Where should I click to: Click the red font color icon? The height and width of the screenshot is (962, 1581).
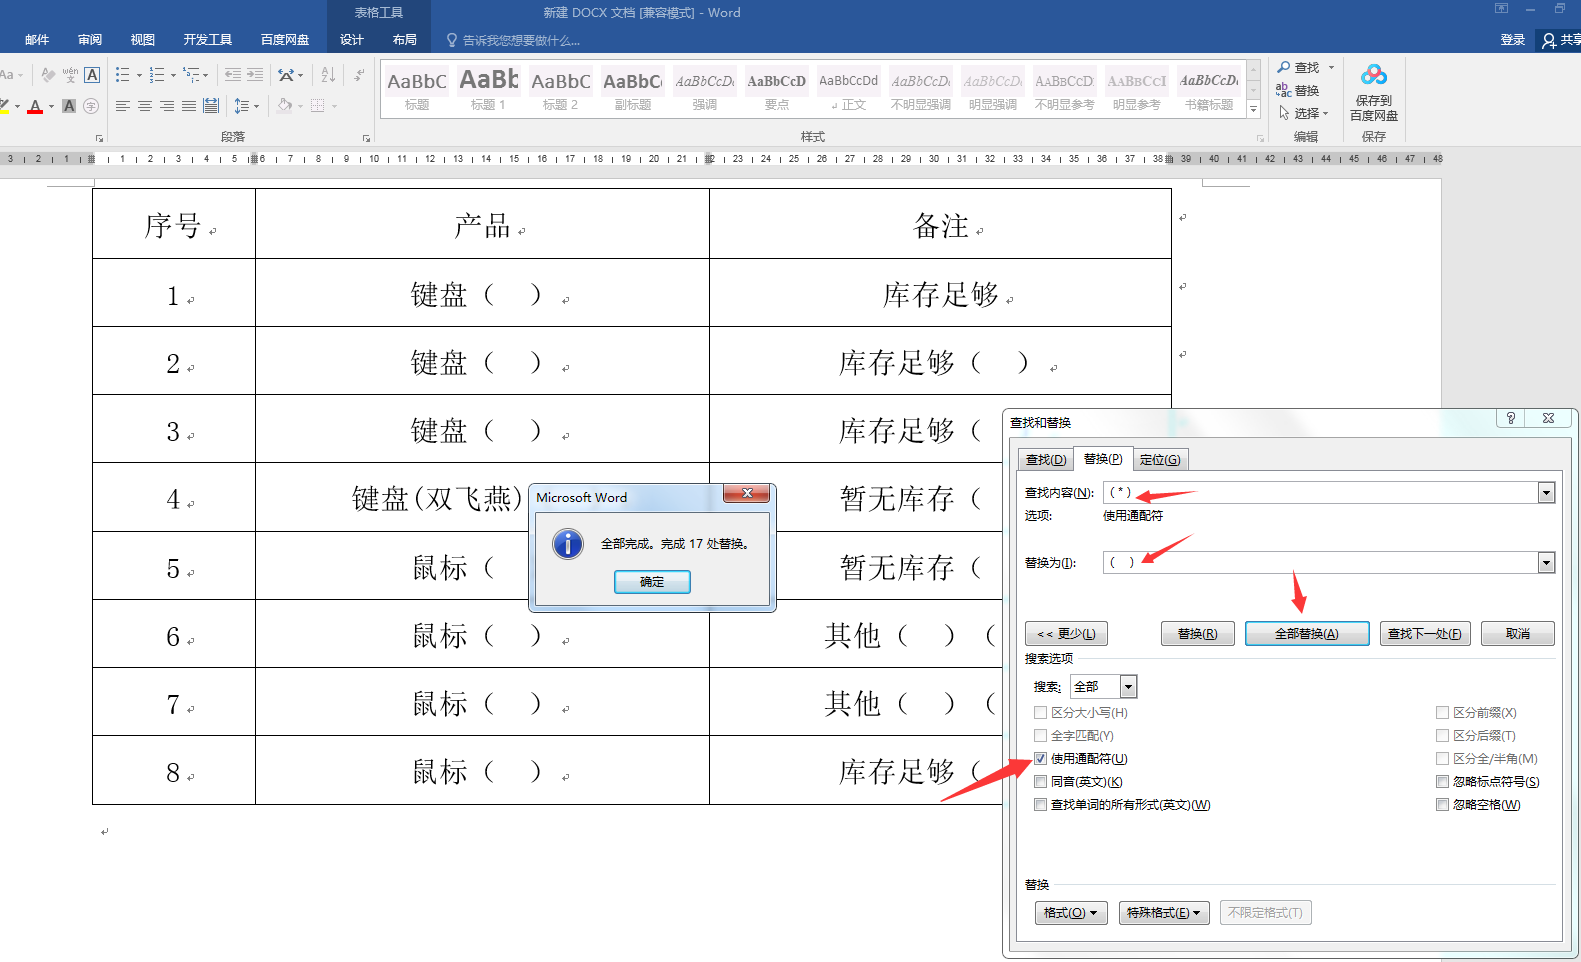(36, 106)
